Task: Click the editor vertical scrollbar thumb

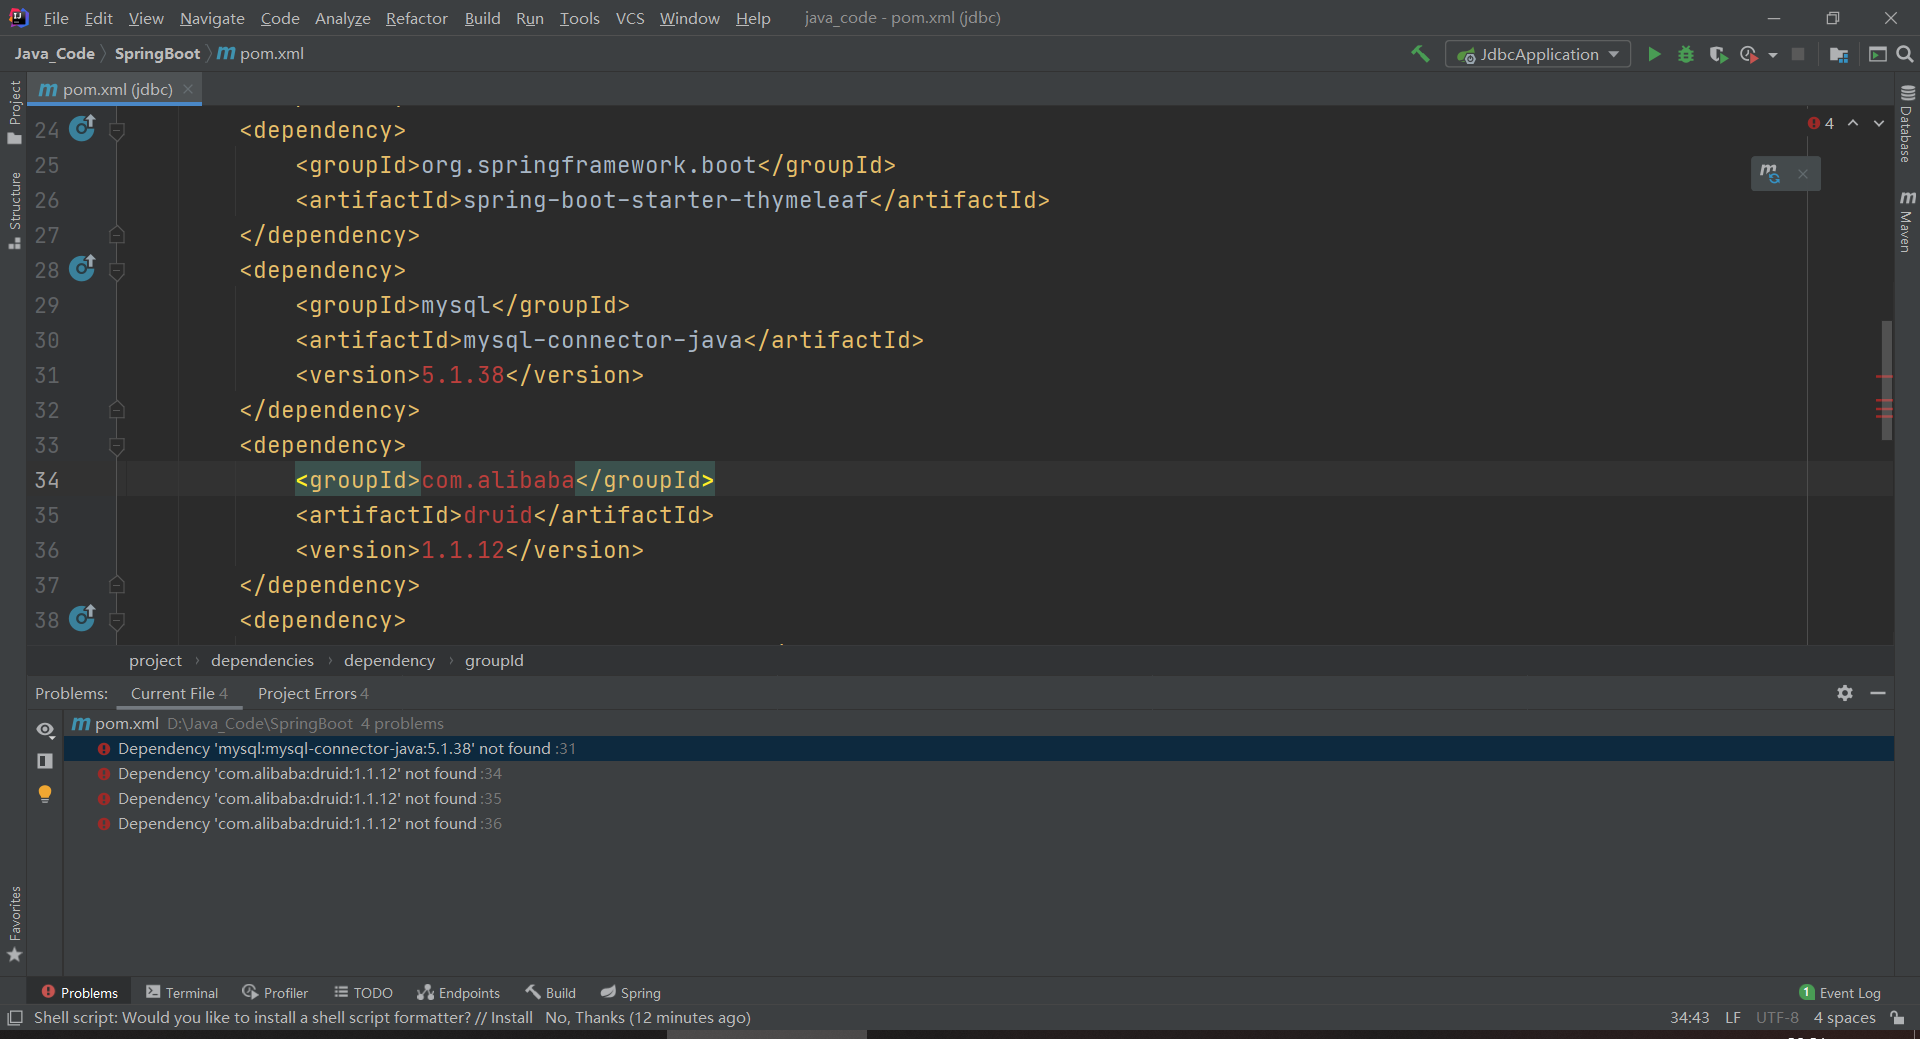Action: point(1886,380)
